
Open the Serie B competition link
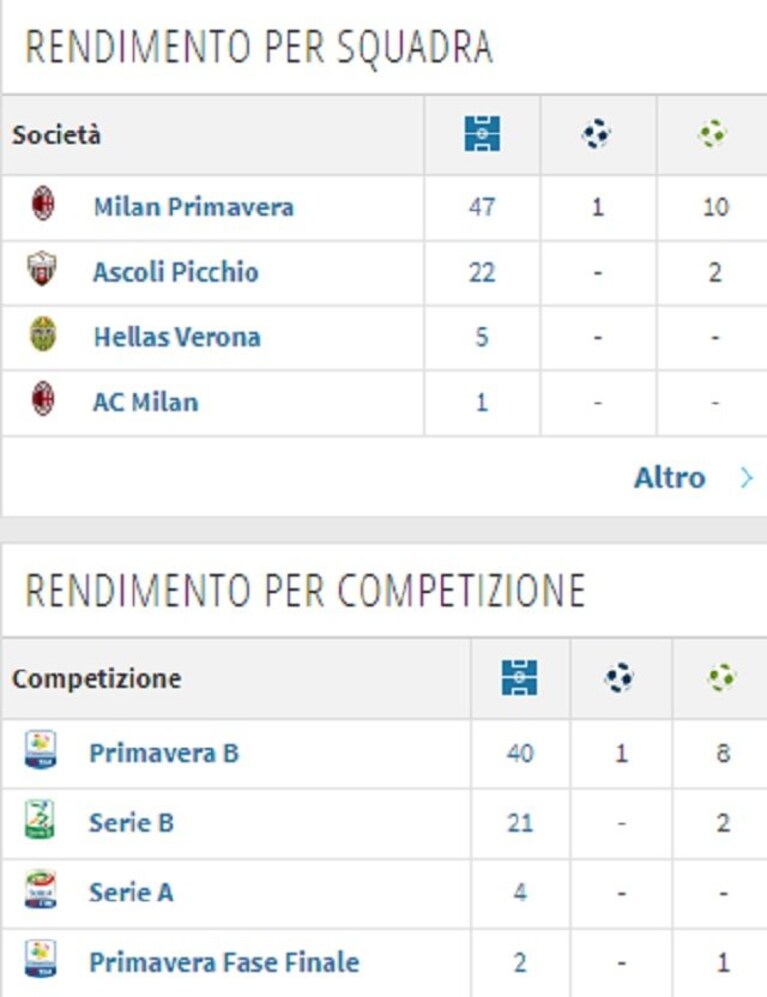[x=131, y=822]
